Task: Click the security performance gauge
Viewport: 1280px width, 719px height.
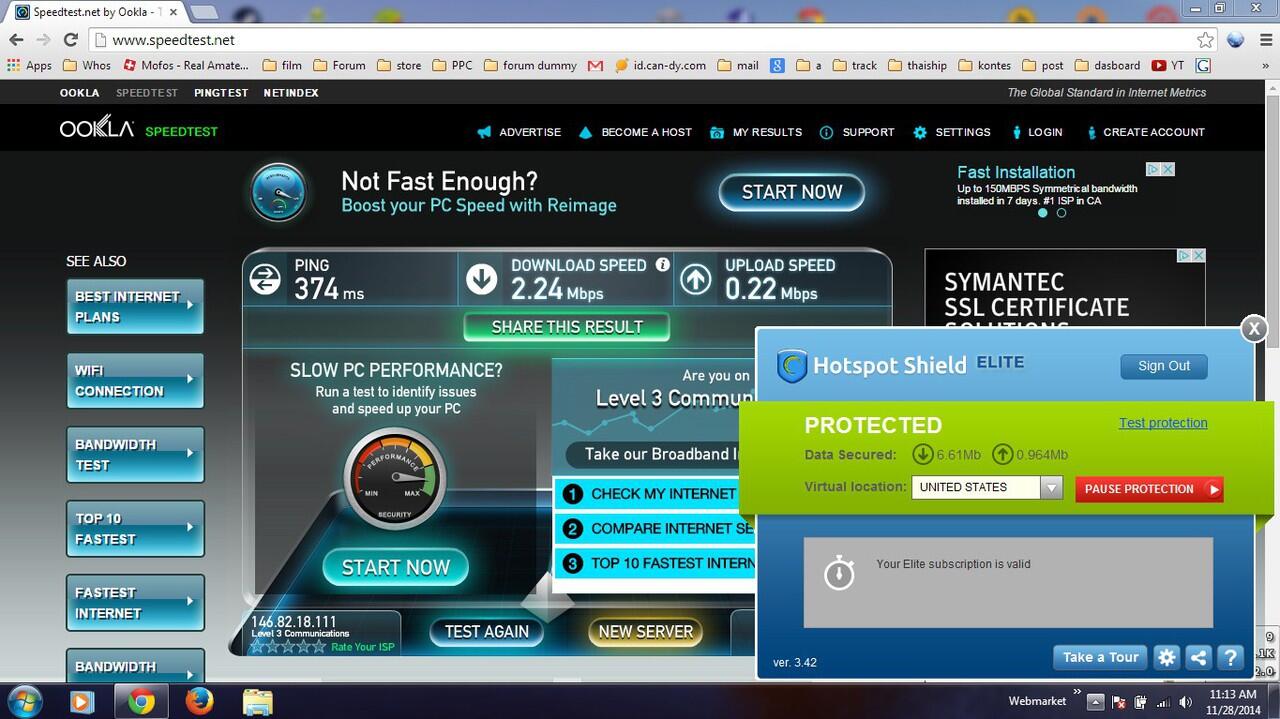Action: [394, 479]
